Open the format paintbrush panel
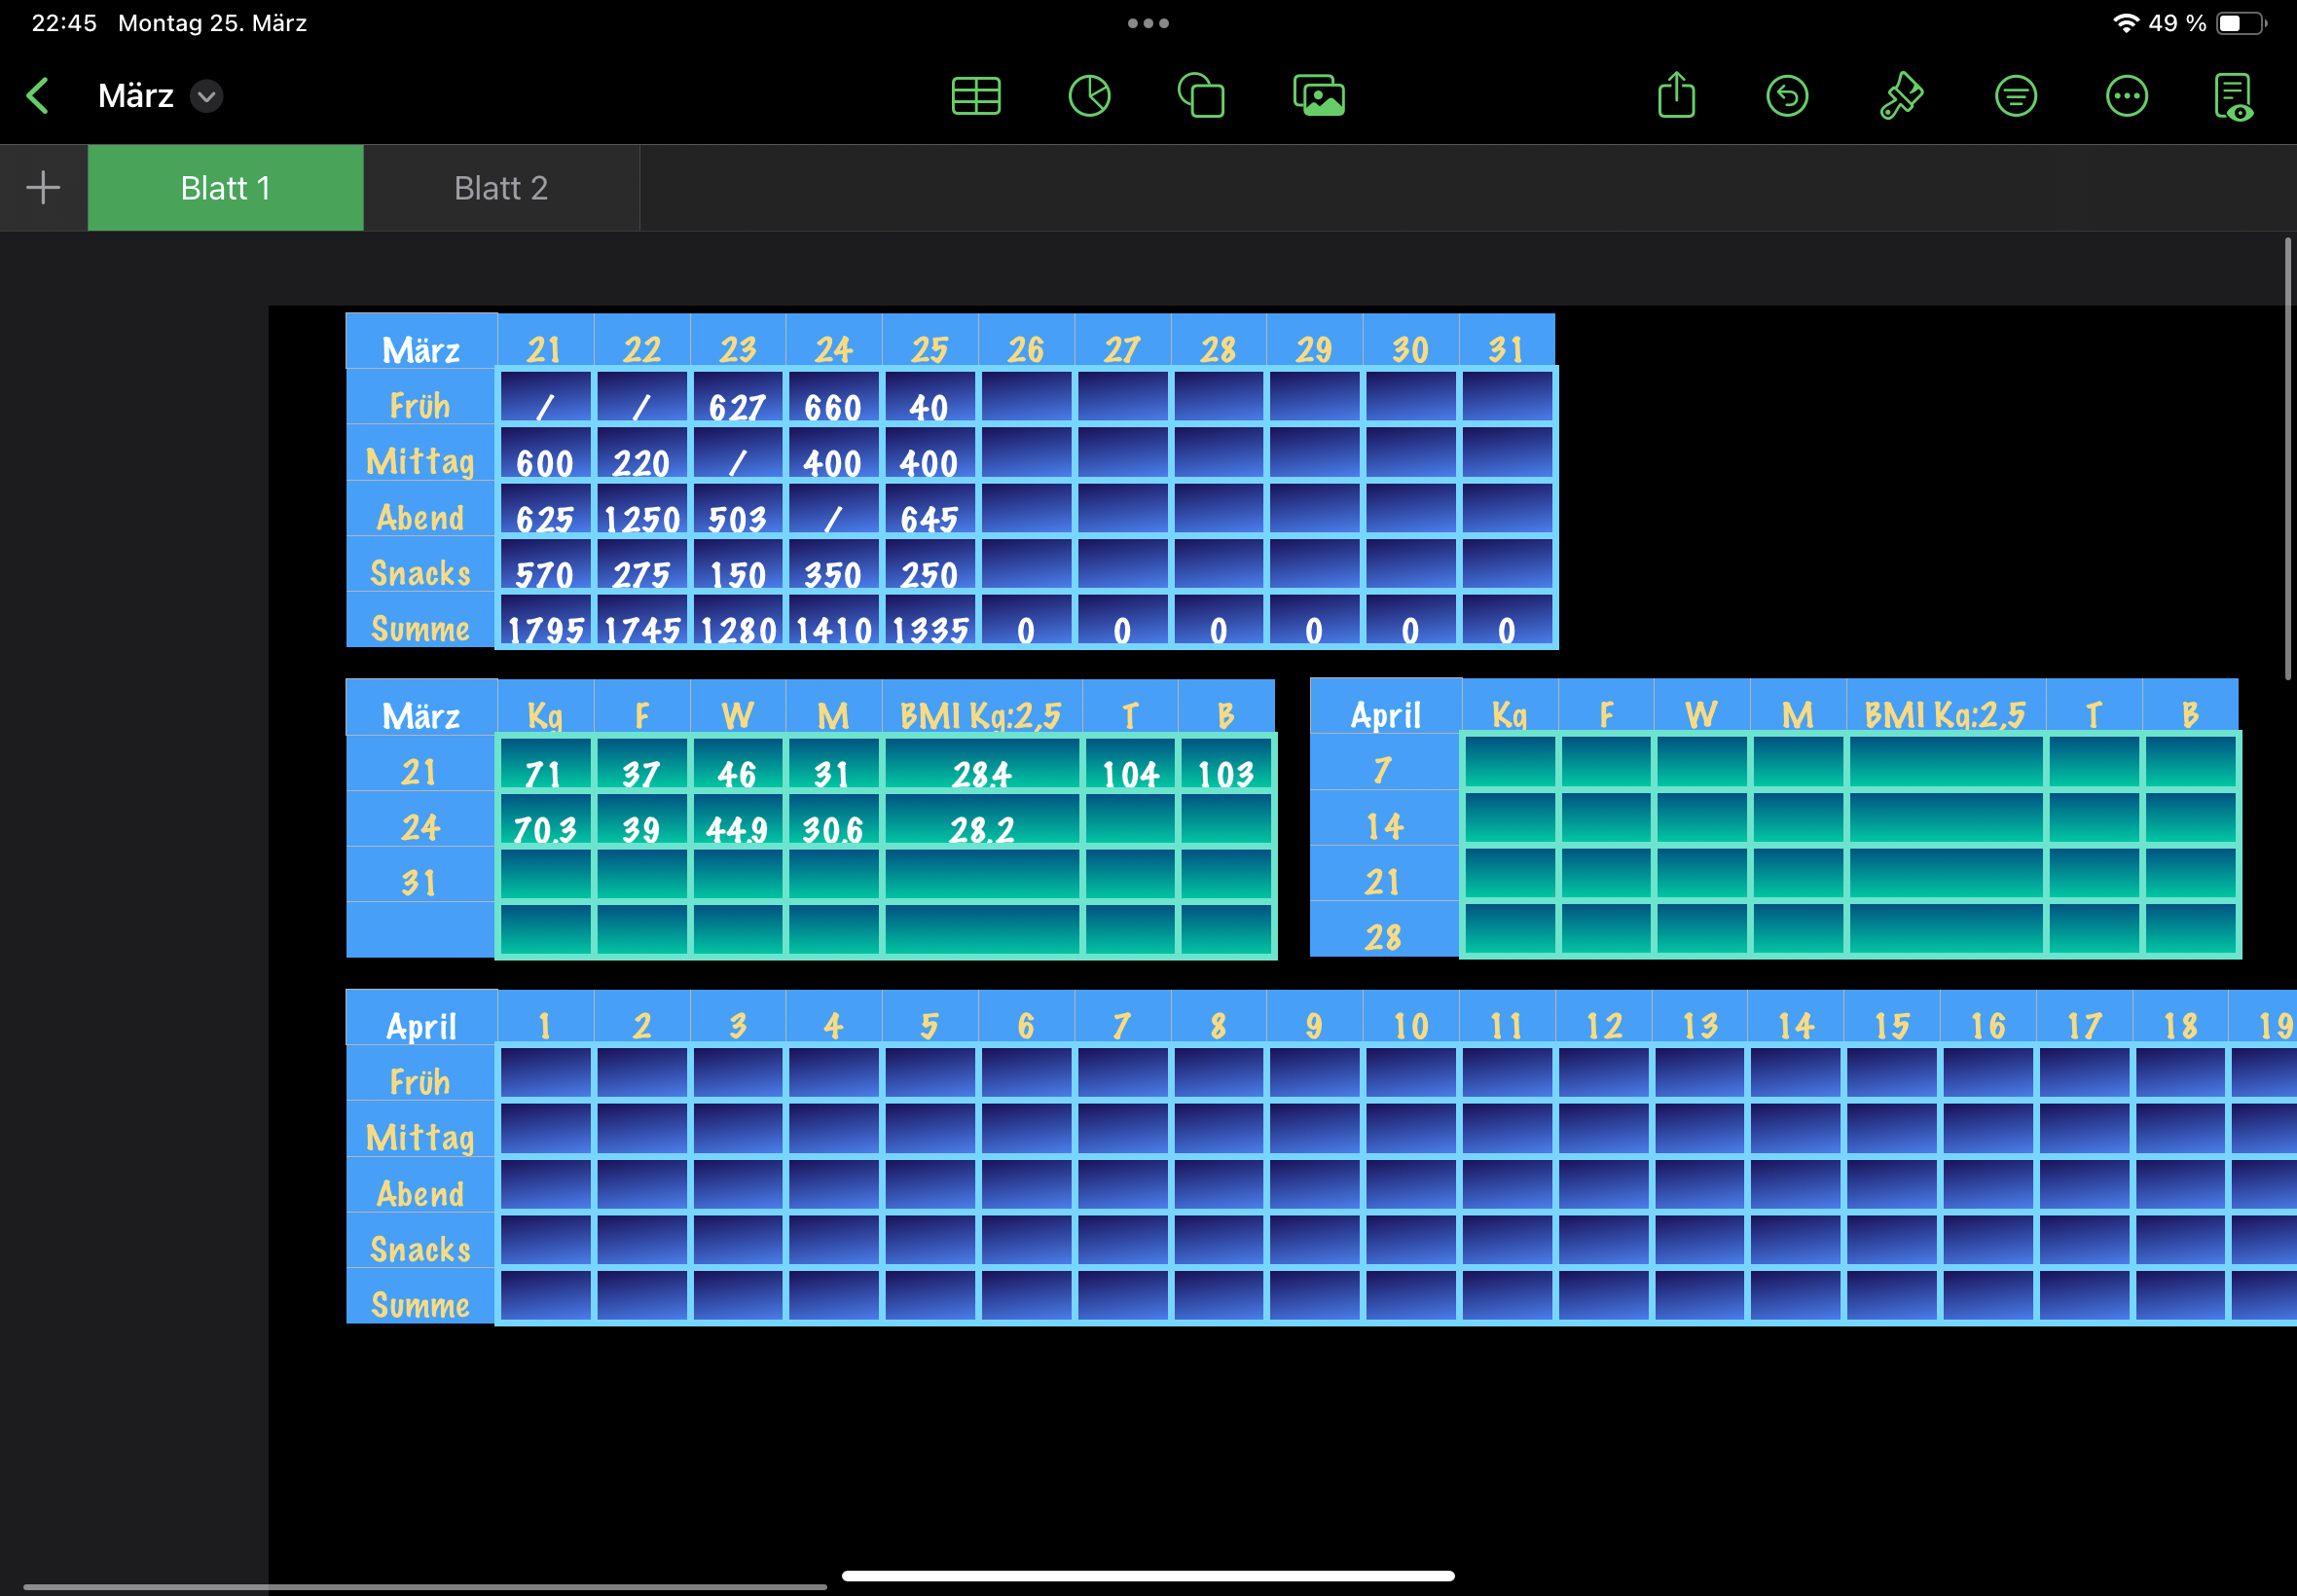This screenshot has width=2297, height=1596. pyautogui.click(x=1901, y=96)
